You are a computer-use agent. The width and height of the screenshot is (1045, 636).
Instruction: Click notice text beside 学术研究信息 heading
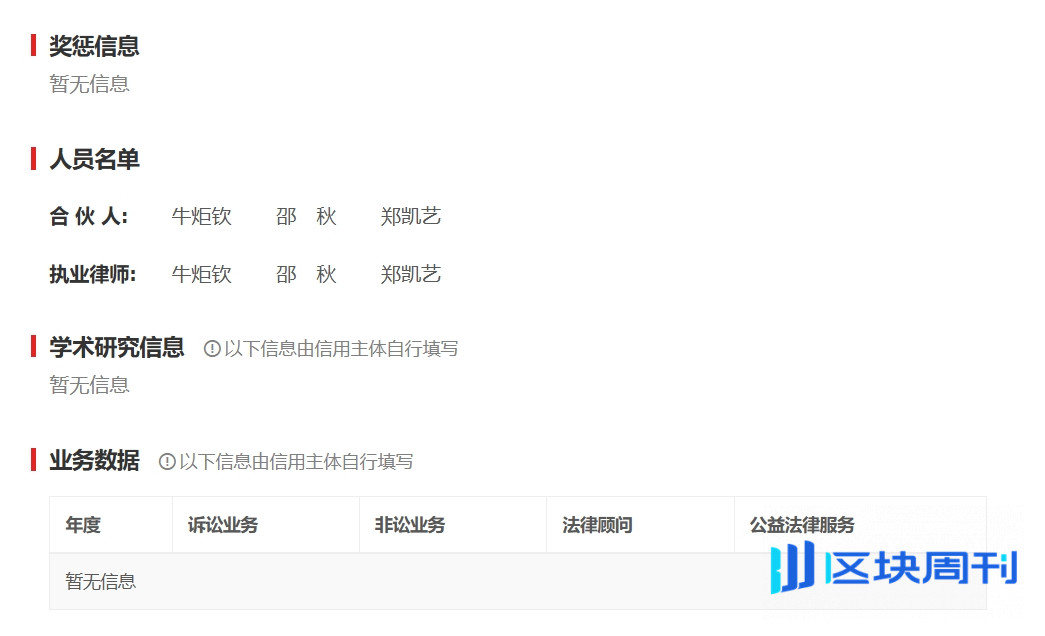[x=341, y=349]
